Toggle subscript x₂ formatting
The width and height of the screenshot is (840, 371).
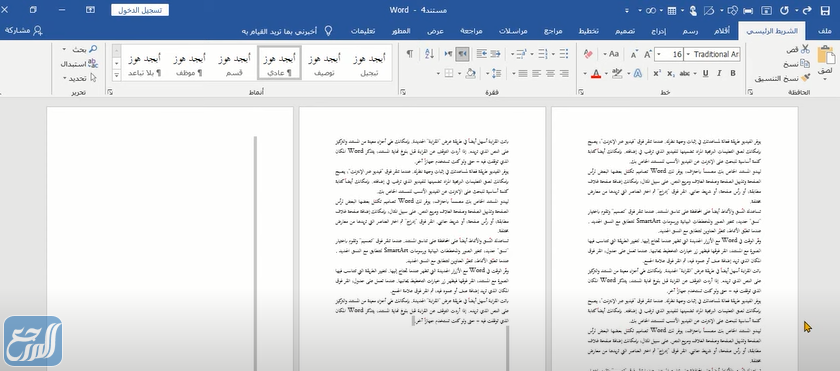(x=671, y=73)
